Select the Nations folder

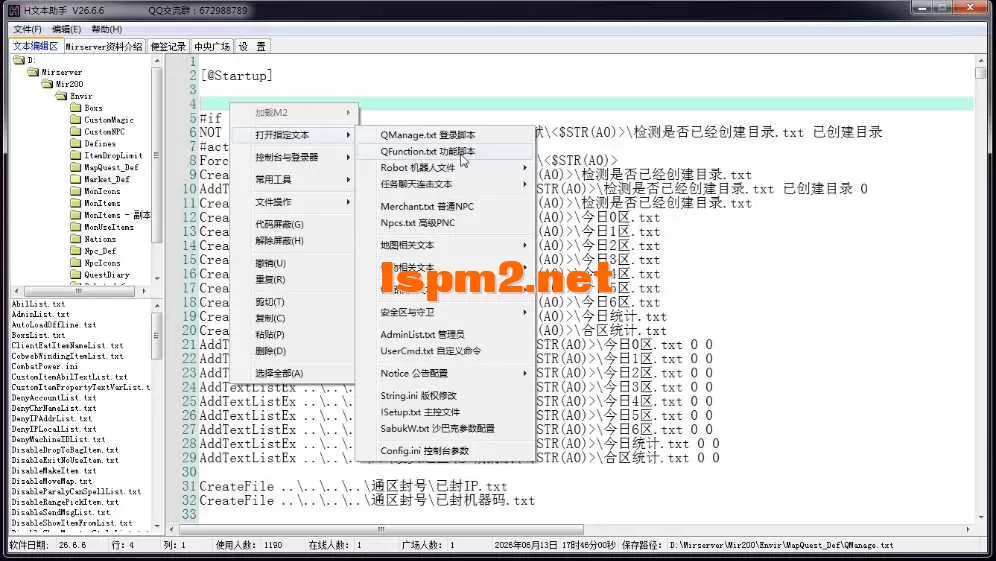100,239
